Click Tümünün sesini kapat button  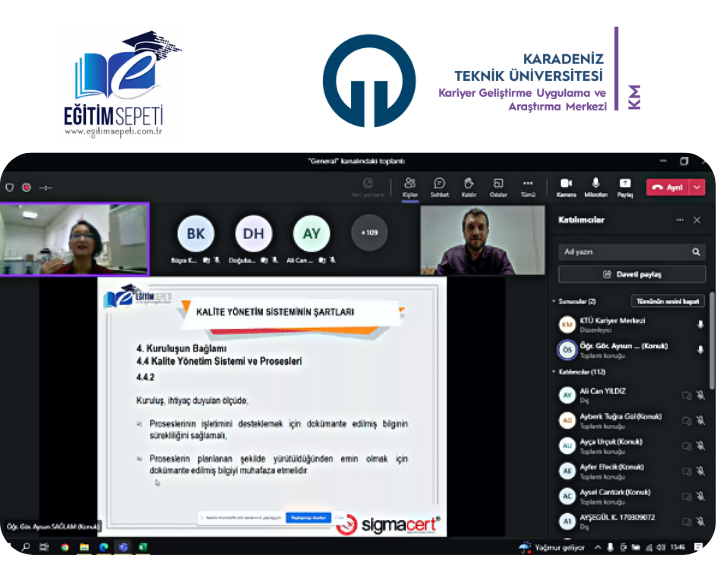667,300
